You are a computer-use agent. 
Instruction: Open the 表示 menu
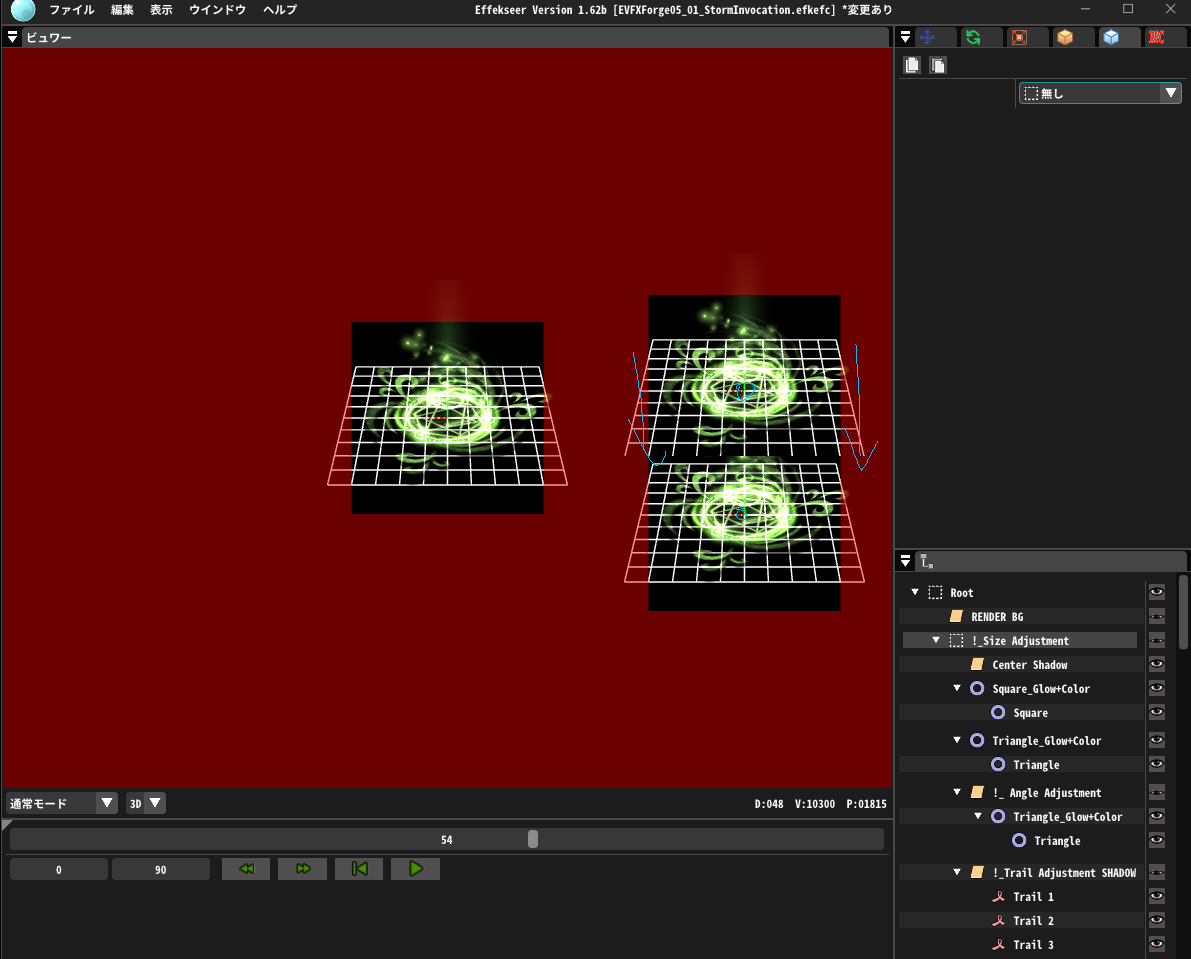tap(161, 10)
